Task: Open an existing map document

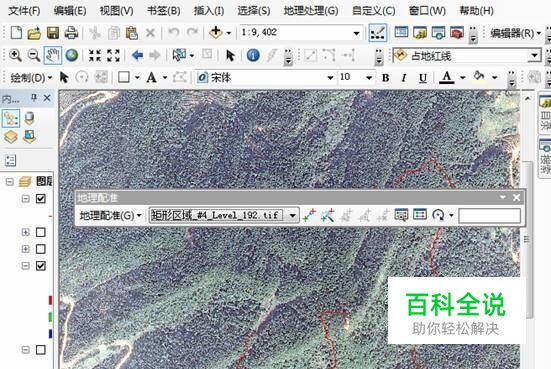Action: pos(34,33)
